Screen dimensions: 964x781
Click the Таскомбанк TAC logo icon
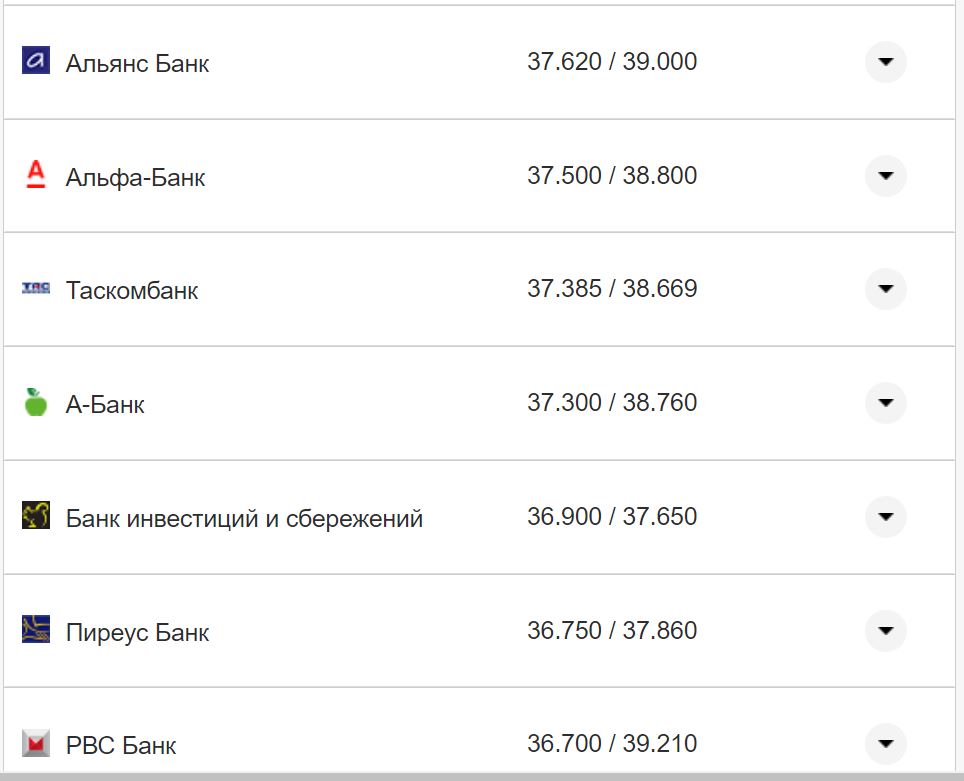pyautogui.click(x=36, y=289)
